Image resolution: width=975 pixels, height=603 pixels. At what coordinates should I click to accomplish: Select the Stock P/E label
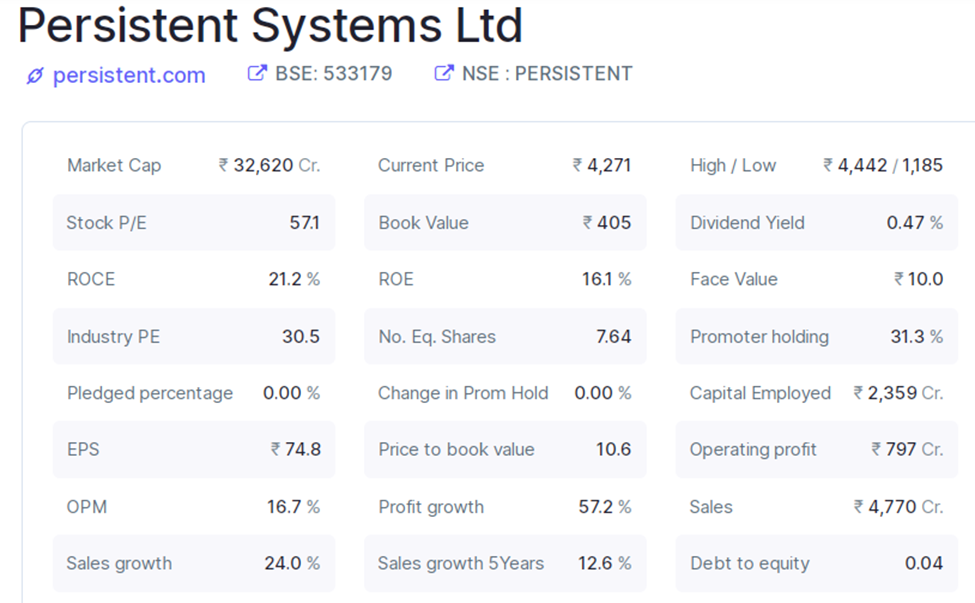click(x=106, y=223)
